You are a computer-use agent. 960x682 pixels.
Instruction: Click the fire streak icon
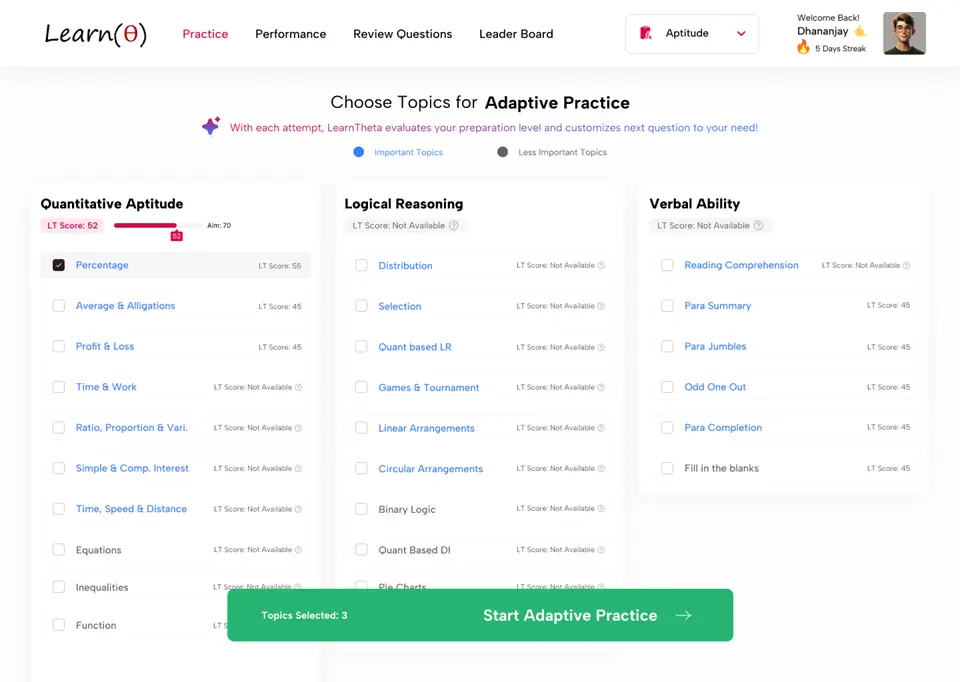pos(803,47)
